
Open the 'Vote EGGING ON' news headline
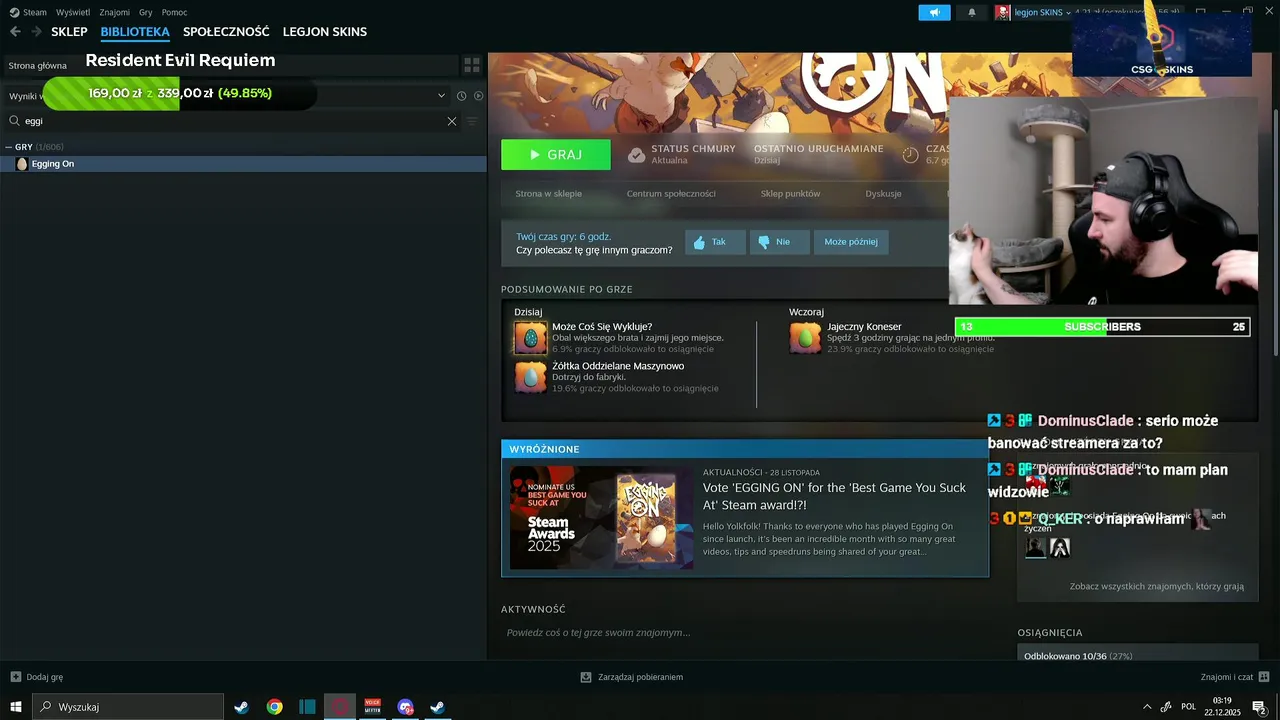tap(834, 497)
